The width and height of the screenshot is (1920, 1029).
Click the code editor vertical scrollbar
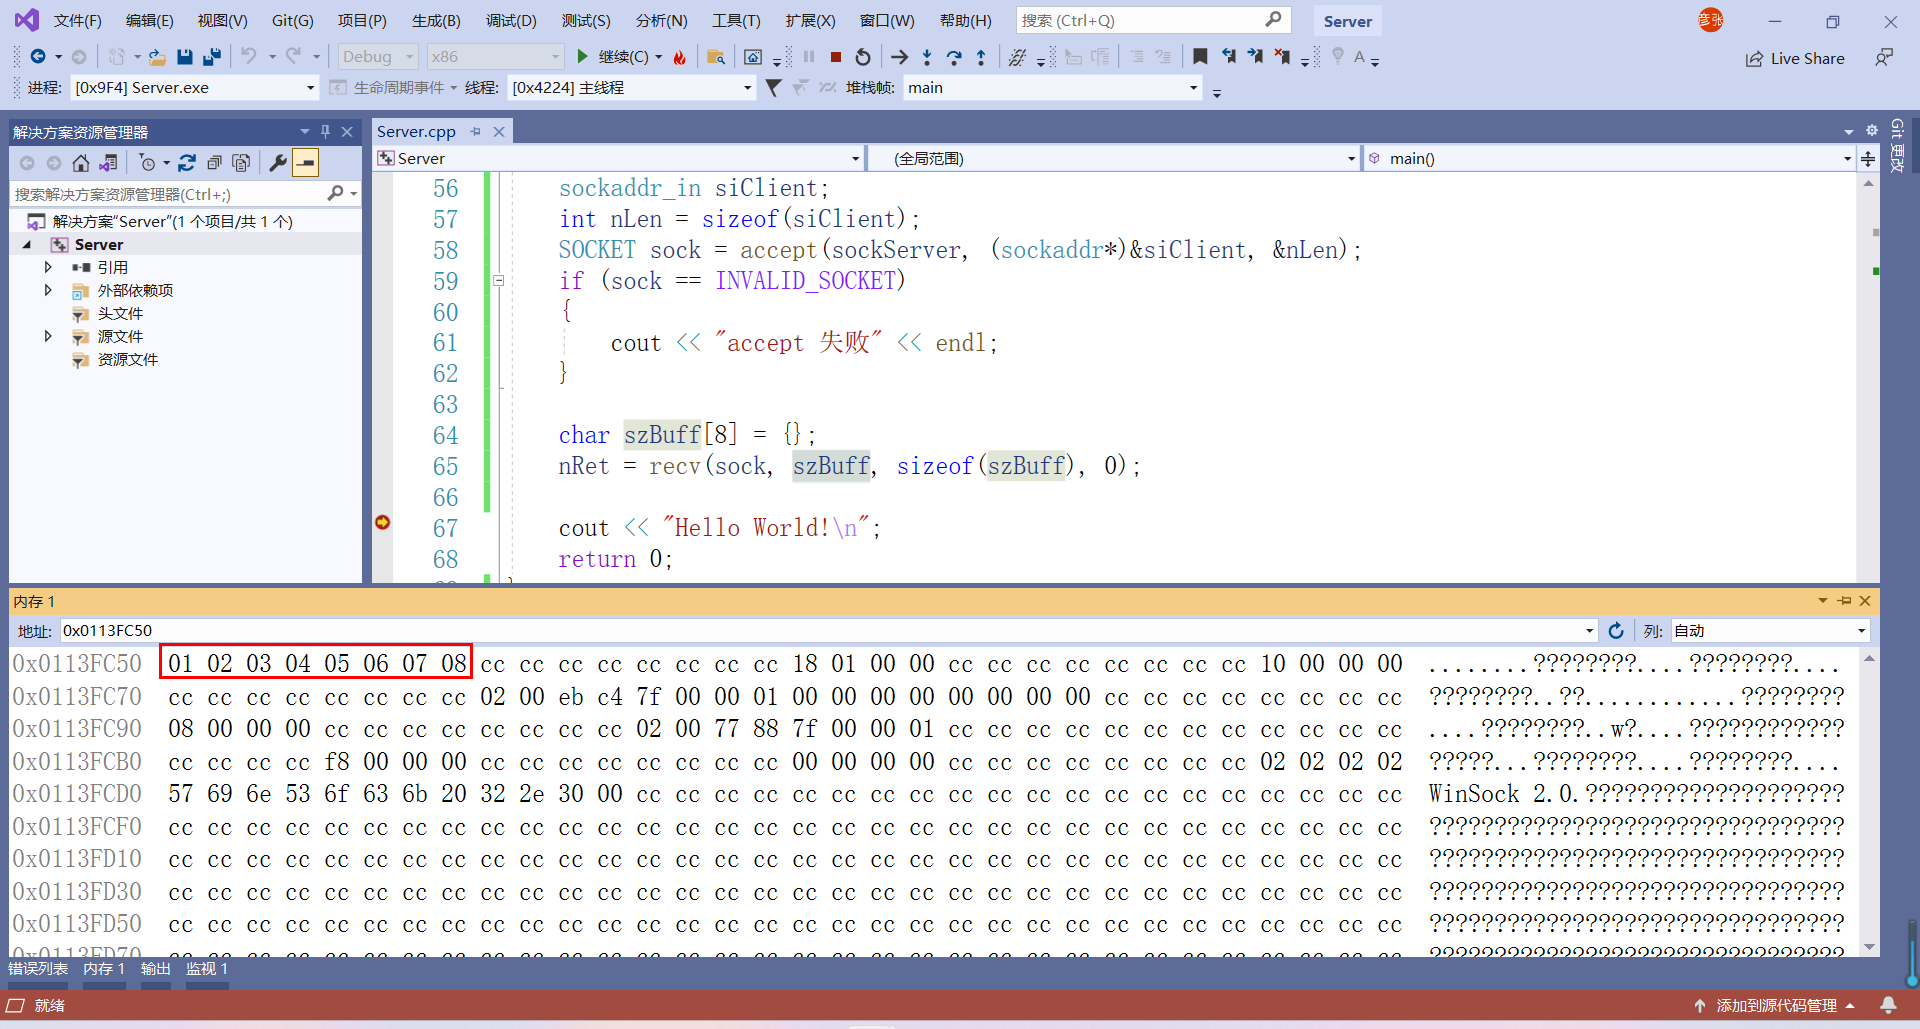(1868, 378)
